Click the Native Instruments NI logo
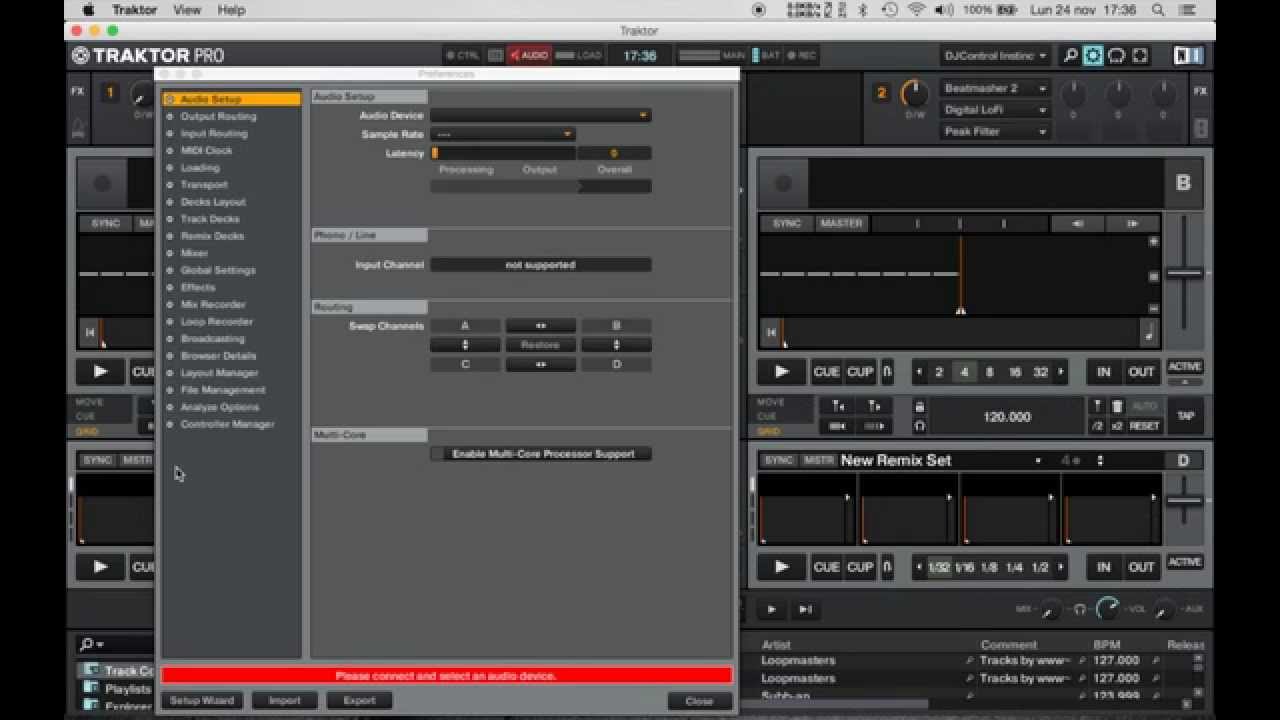Screen dimensions: 1280x720 1188,56
